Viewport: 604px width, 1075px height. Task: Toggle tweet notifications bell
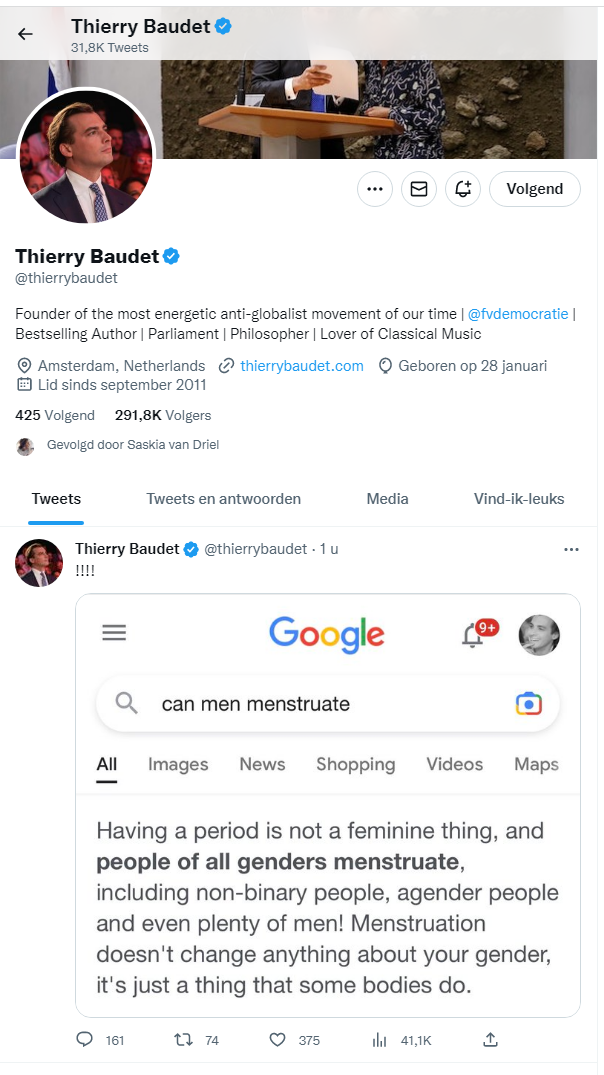pyautogui.click(x=463, y=188)
